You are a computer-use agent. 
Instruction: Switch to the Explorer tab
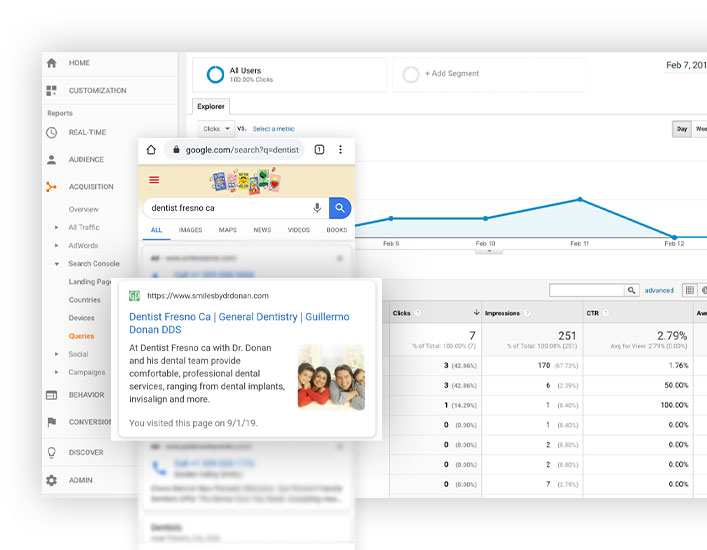coord(211,106)
